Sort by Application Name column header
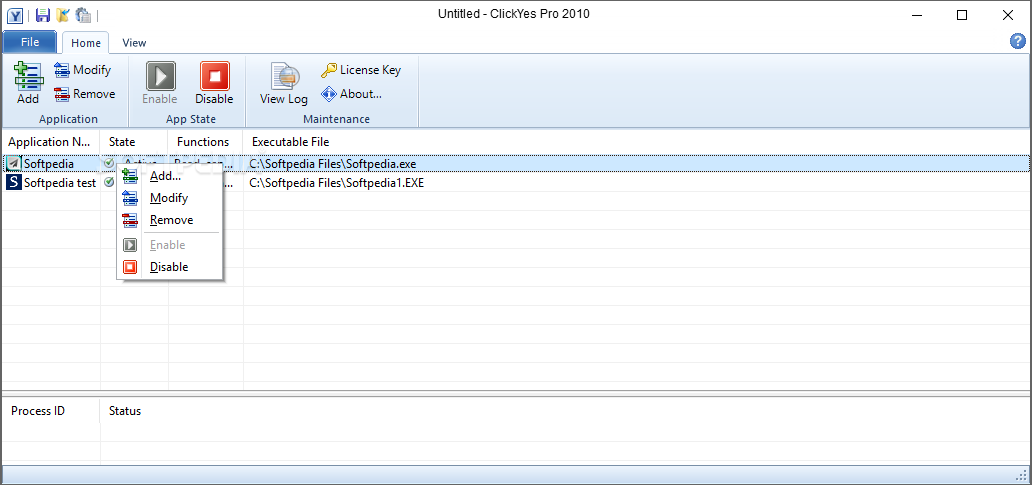Screen dimensions: 1032x485 (51, 141)
